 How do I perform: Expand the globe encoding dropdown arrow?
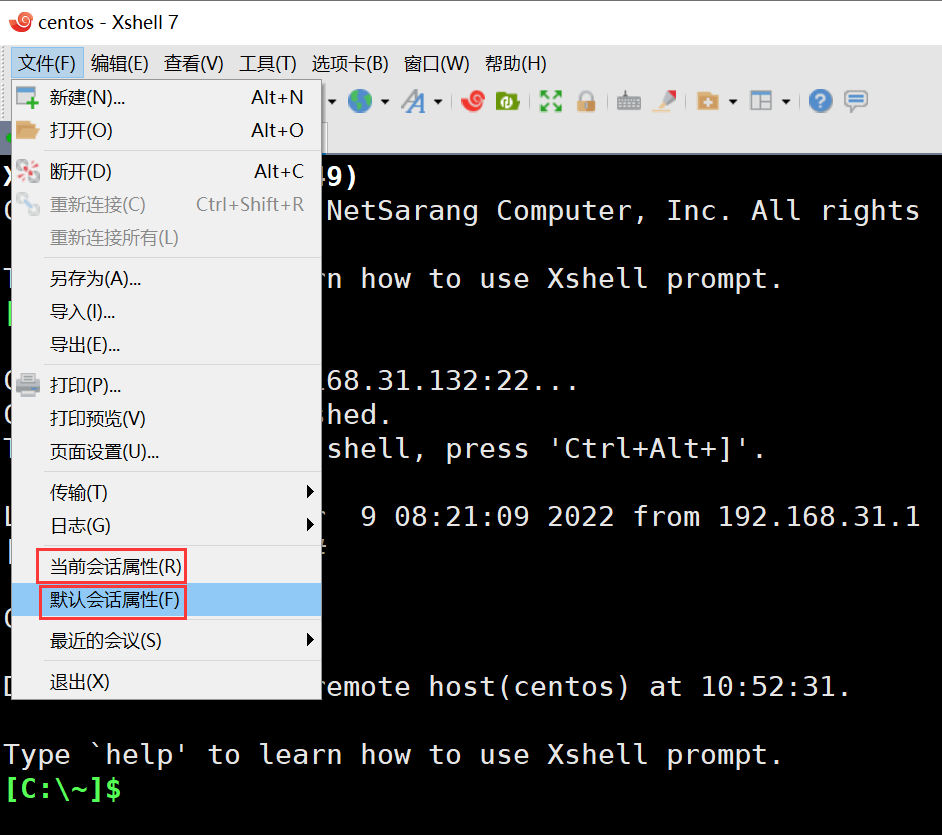(x=385, y=102)
